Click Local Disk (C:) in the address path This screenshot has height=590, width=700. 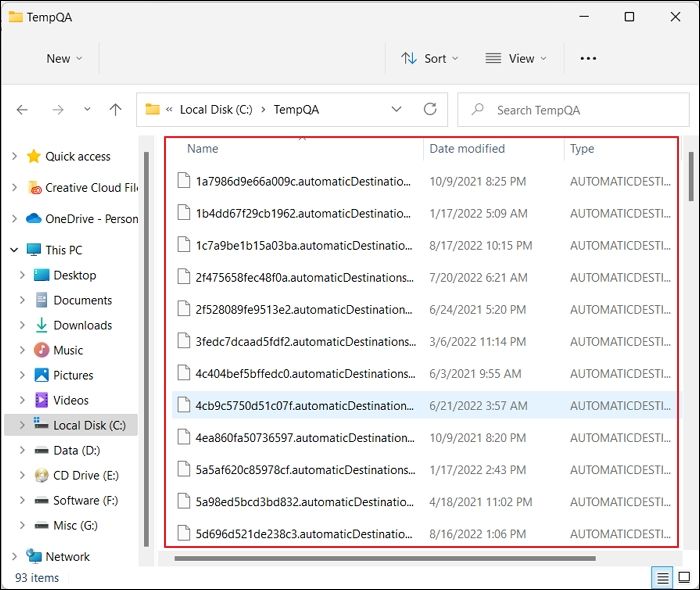[x=216, y=110]
